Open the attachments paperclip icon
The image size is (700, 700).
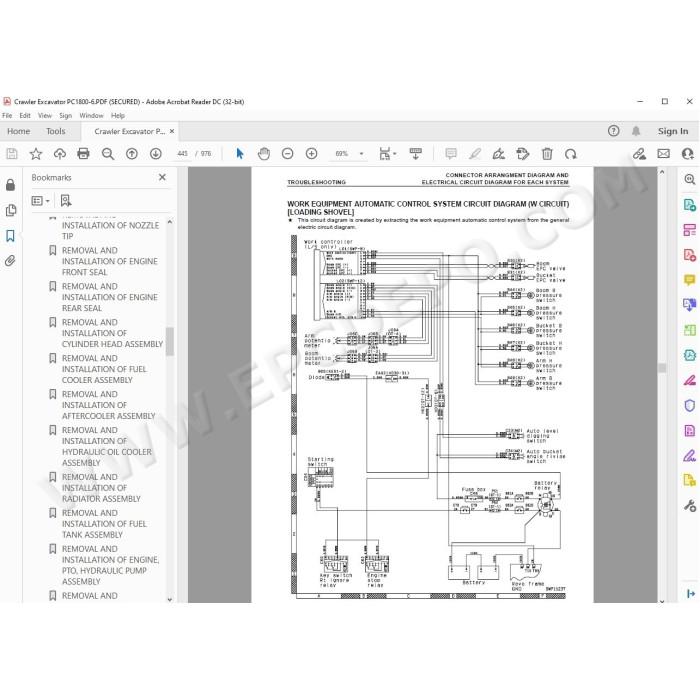pos(10,261)
